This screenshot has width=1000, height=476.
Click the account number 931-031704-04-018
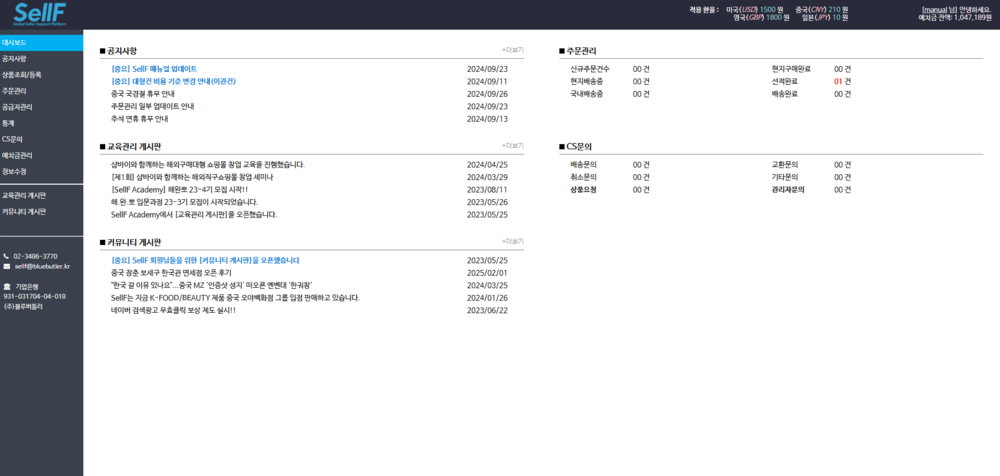[x=34, y=297]
